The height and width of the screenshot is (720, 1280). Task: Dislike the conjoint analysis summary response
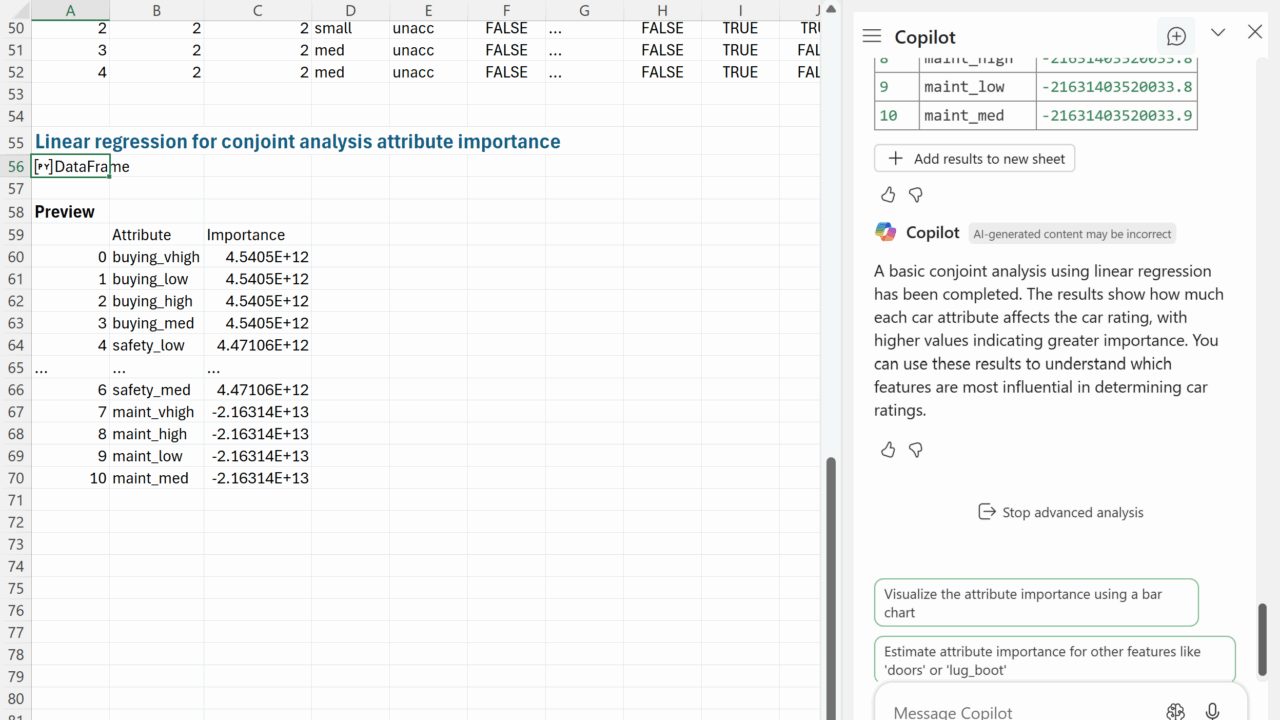(915, 450)
